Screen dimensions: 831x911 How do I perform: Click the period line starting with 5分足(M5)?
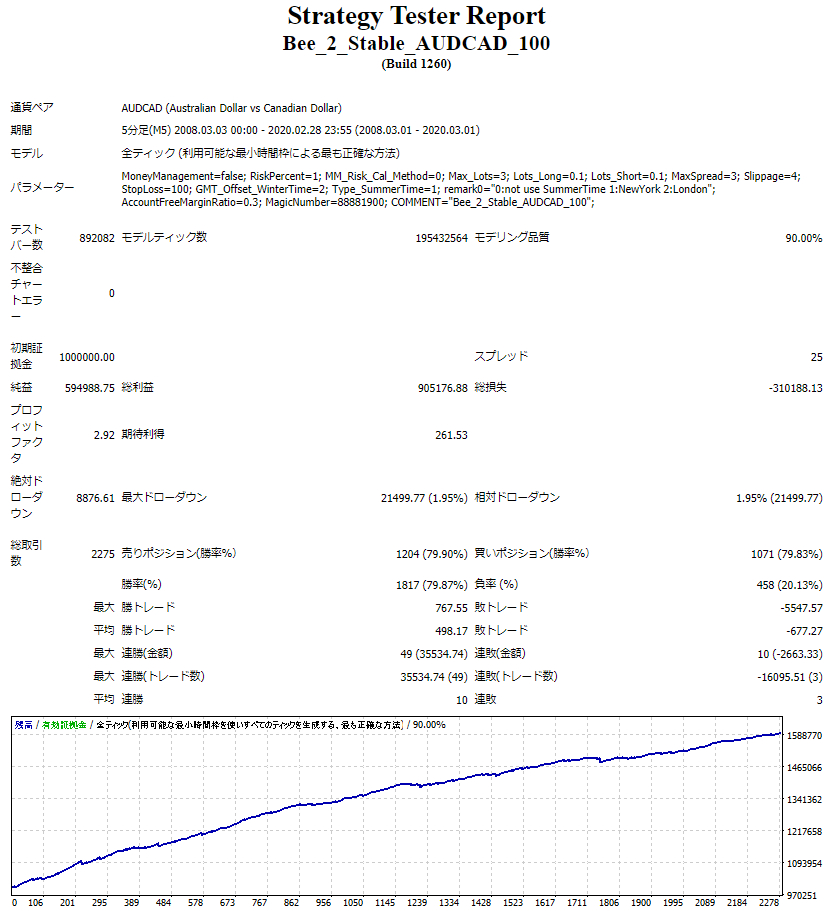[x=300, y=130]
